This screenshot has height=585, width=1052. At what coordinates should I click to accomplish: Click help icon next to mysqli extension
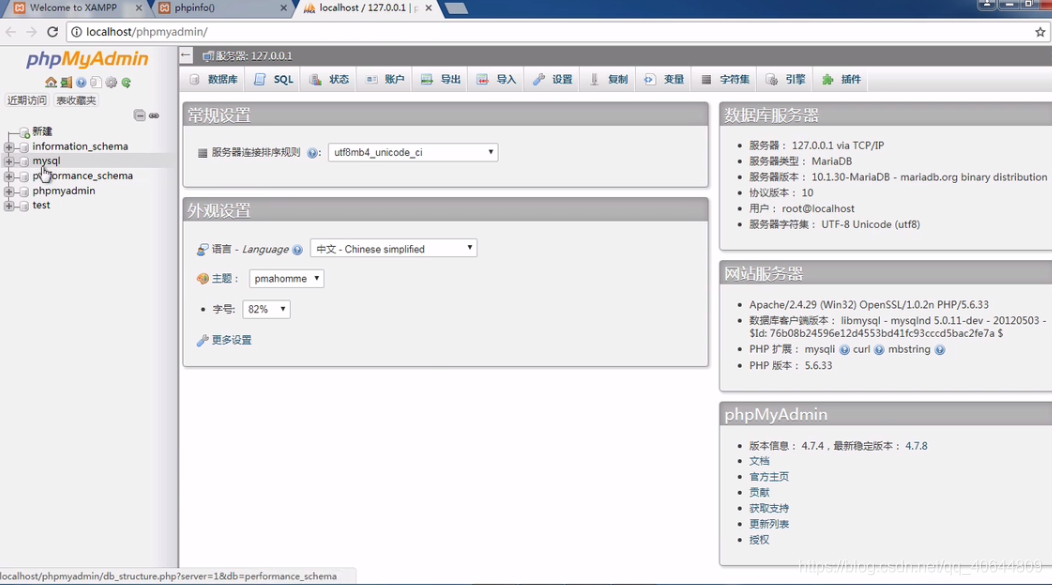coord(844,350)
